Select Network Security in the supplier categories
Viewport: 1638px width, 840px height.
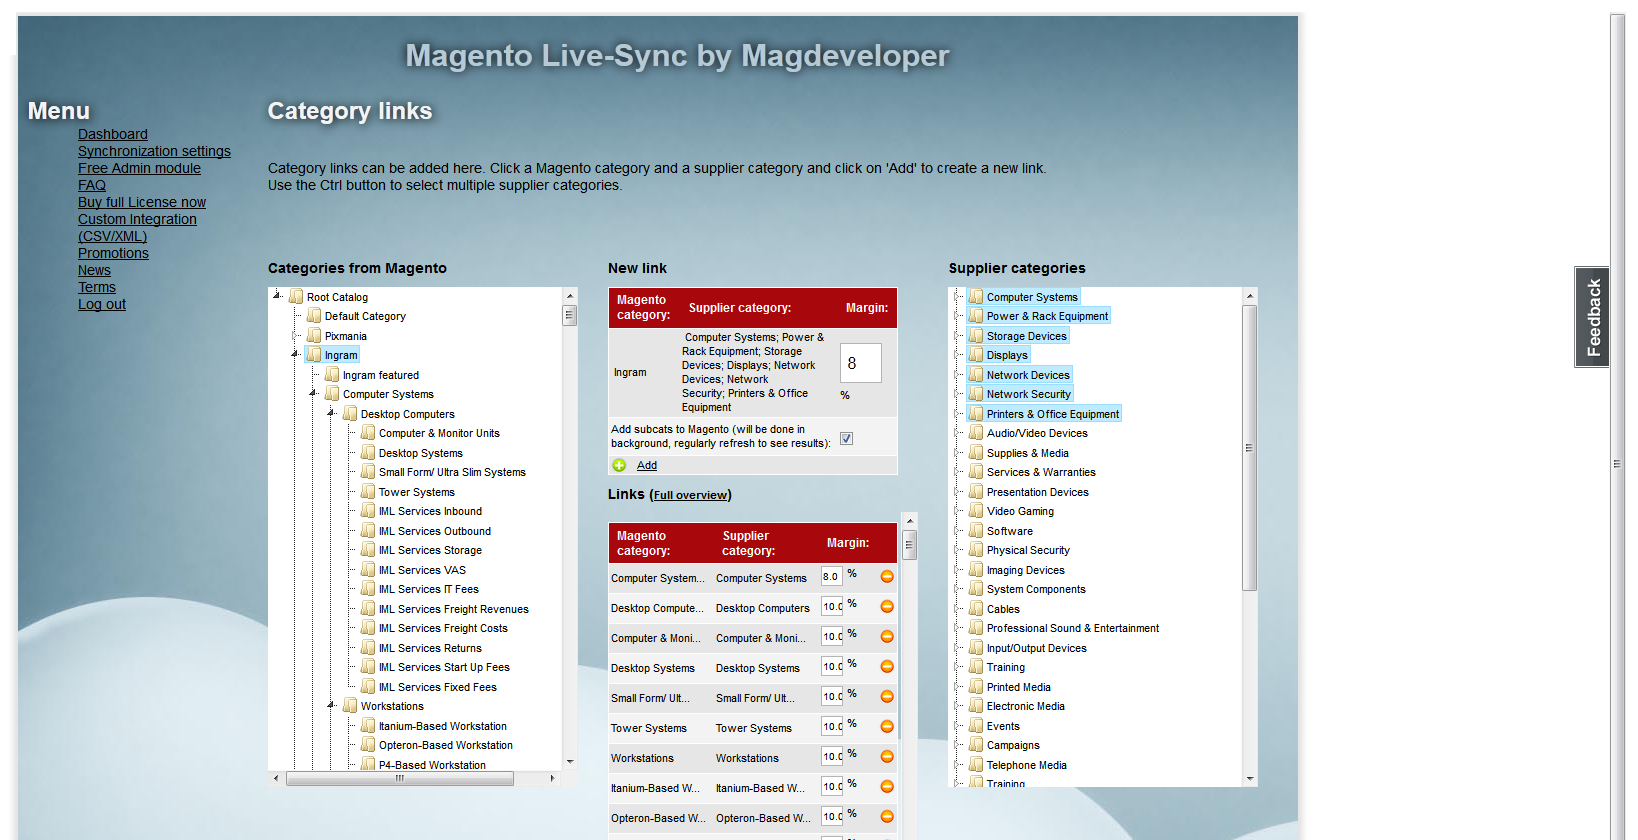click(x=1028, y=394)
